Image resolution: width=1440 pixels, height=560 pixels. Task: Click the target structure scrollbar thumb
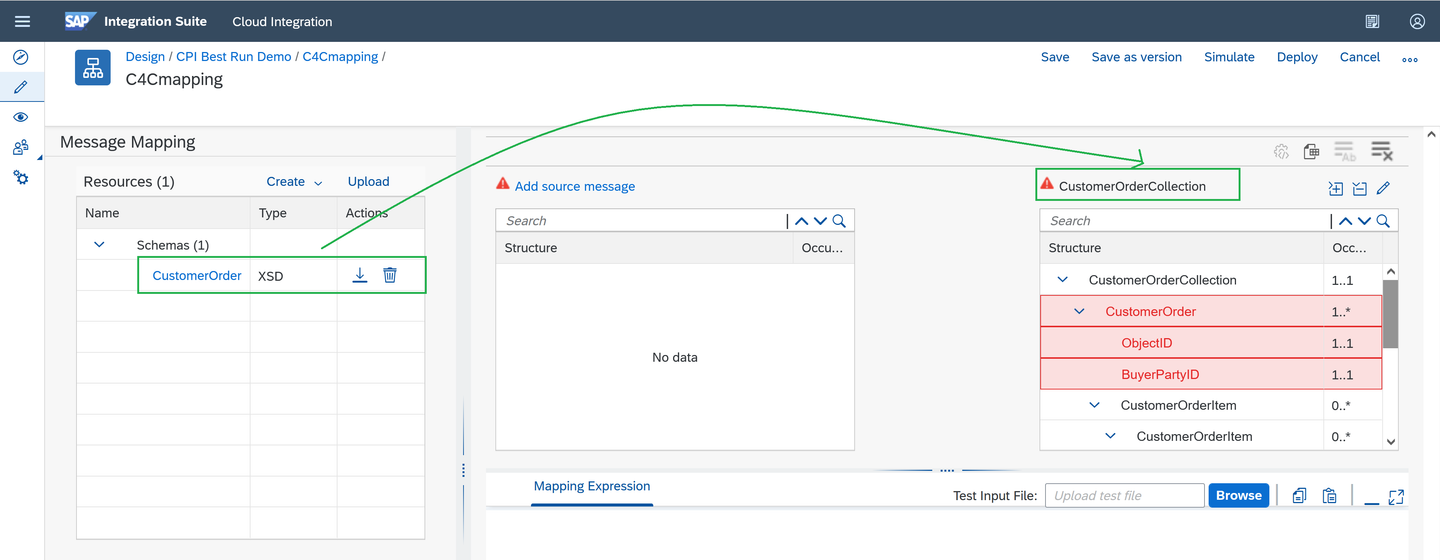(x=1390, y=314)
